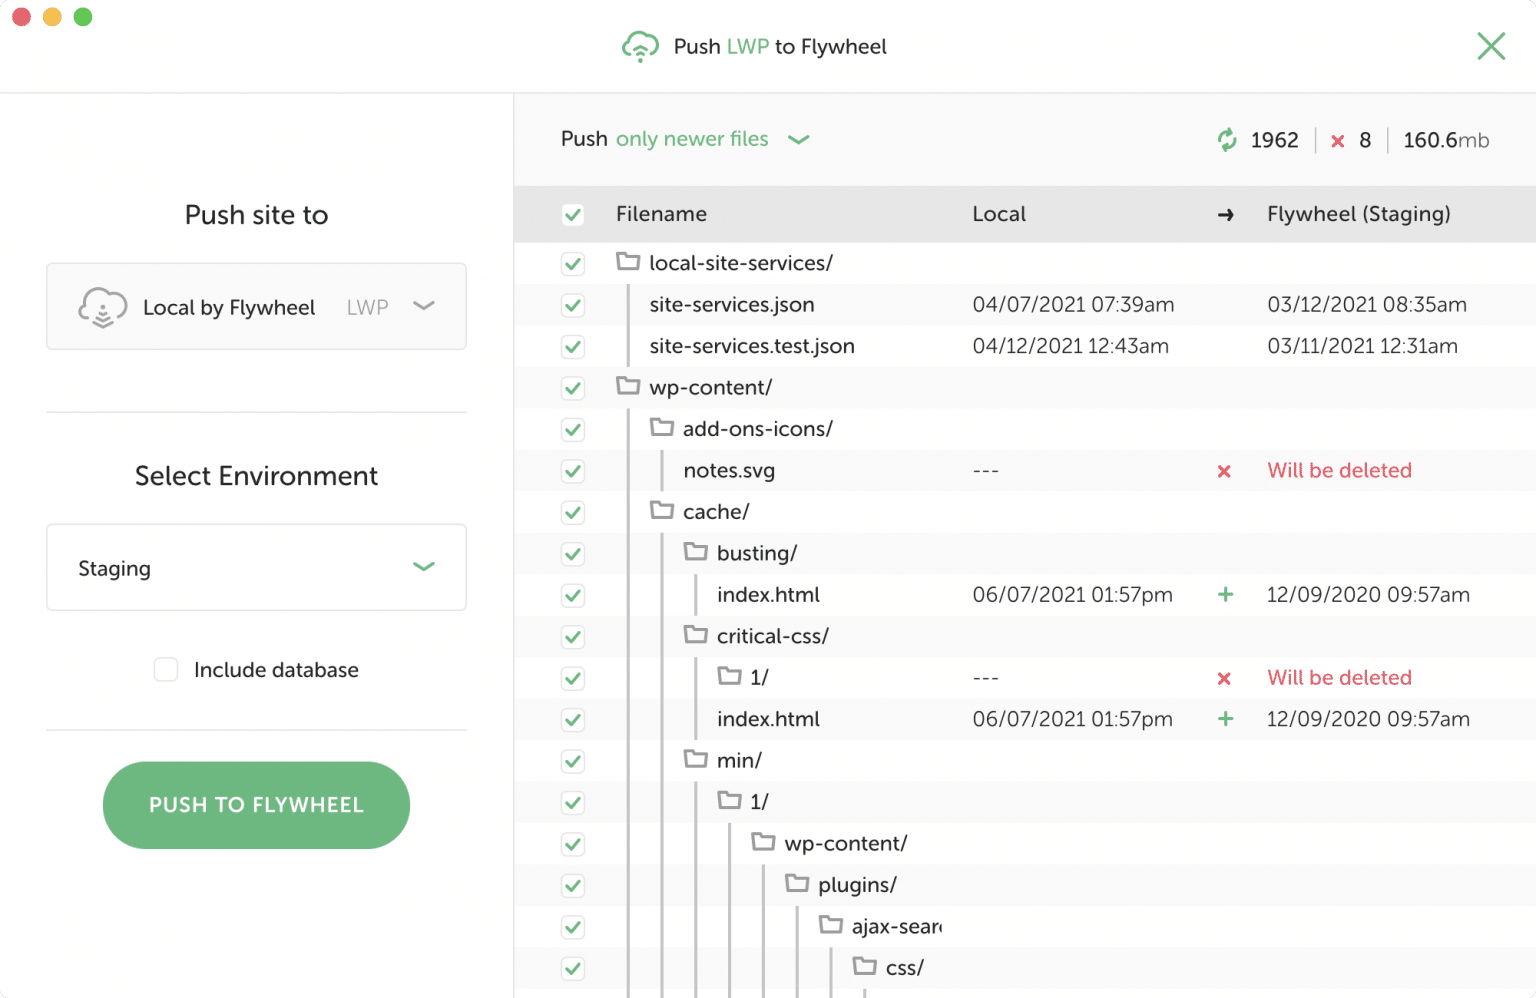Click the red X icon next to 8

(x=1337, y=141)
